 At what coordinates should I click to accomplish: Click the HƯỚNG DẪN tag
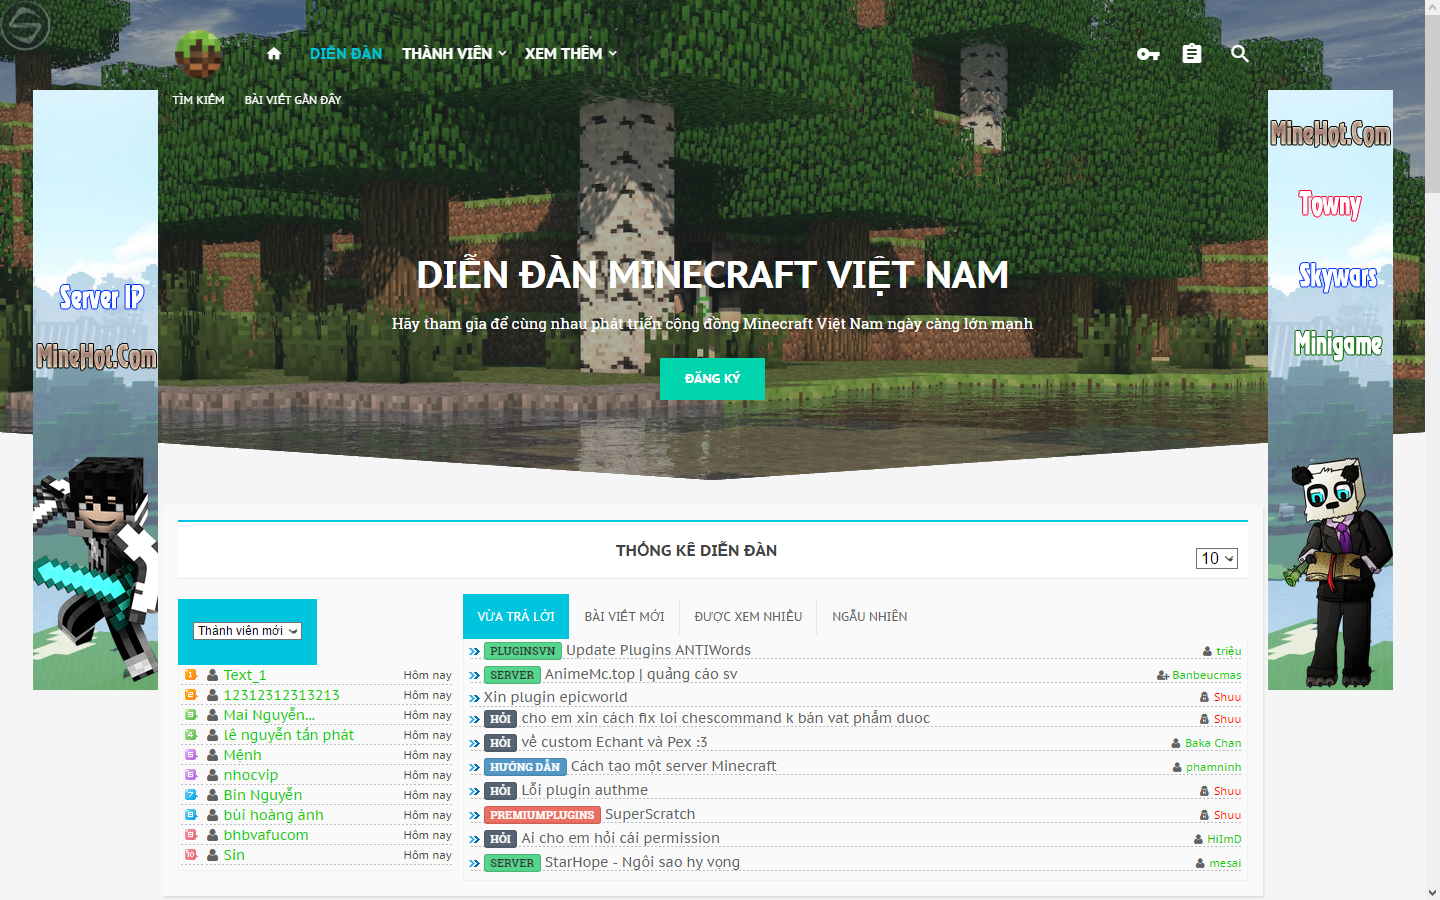coord(525,767)
